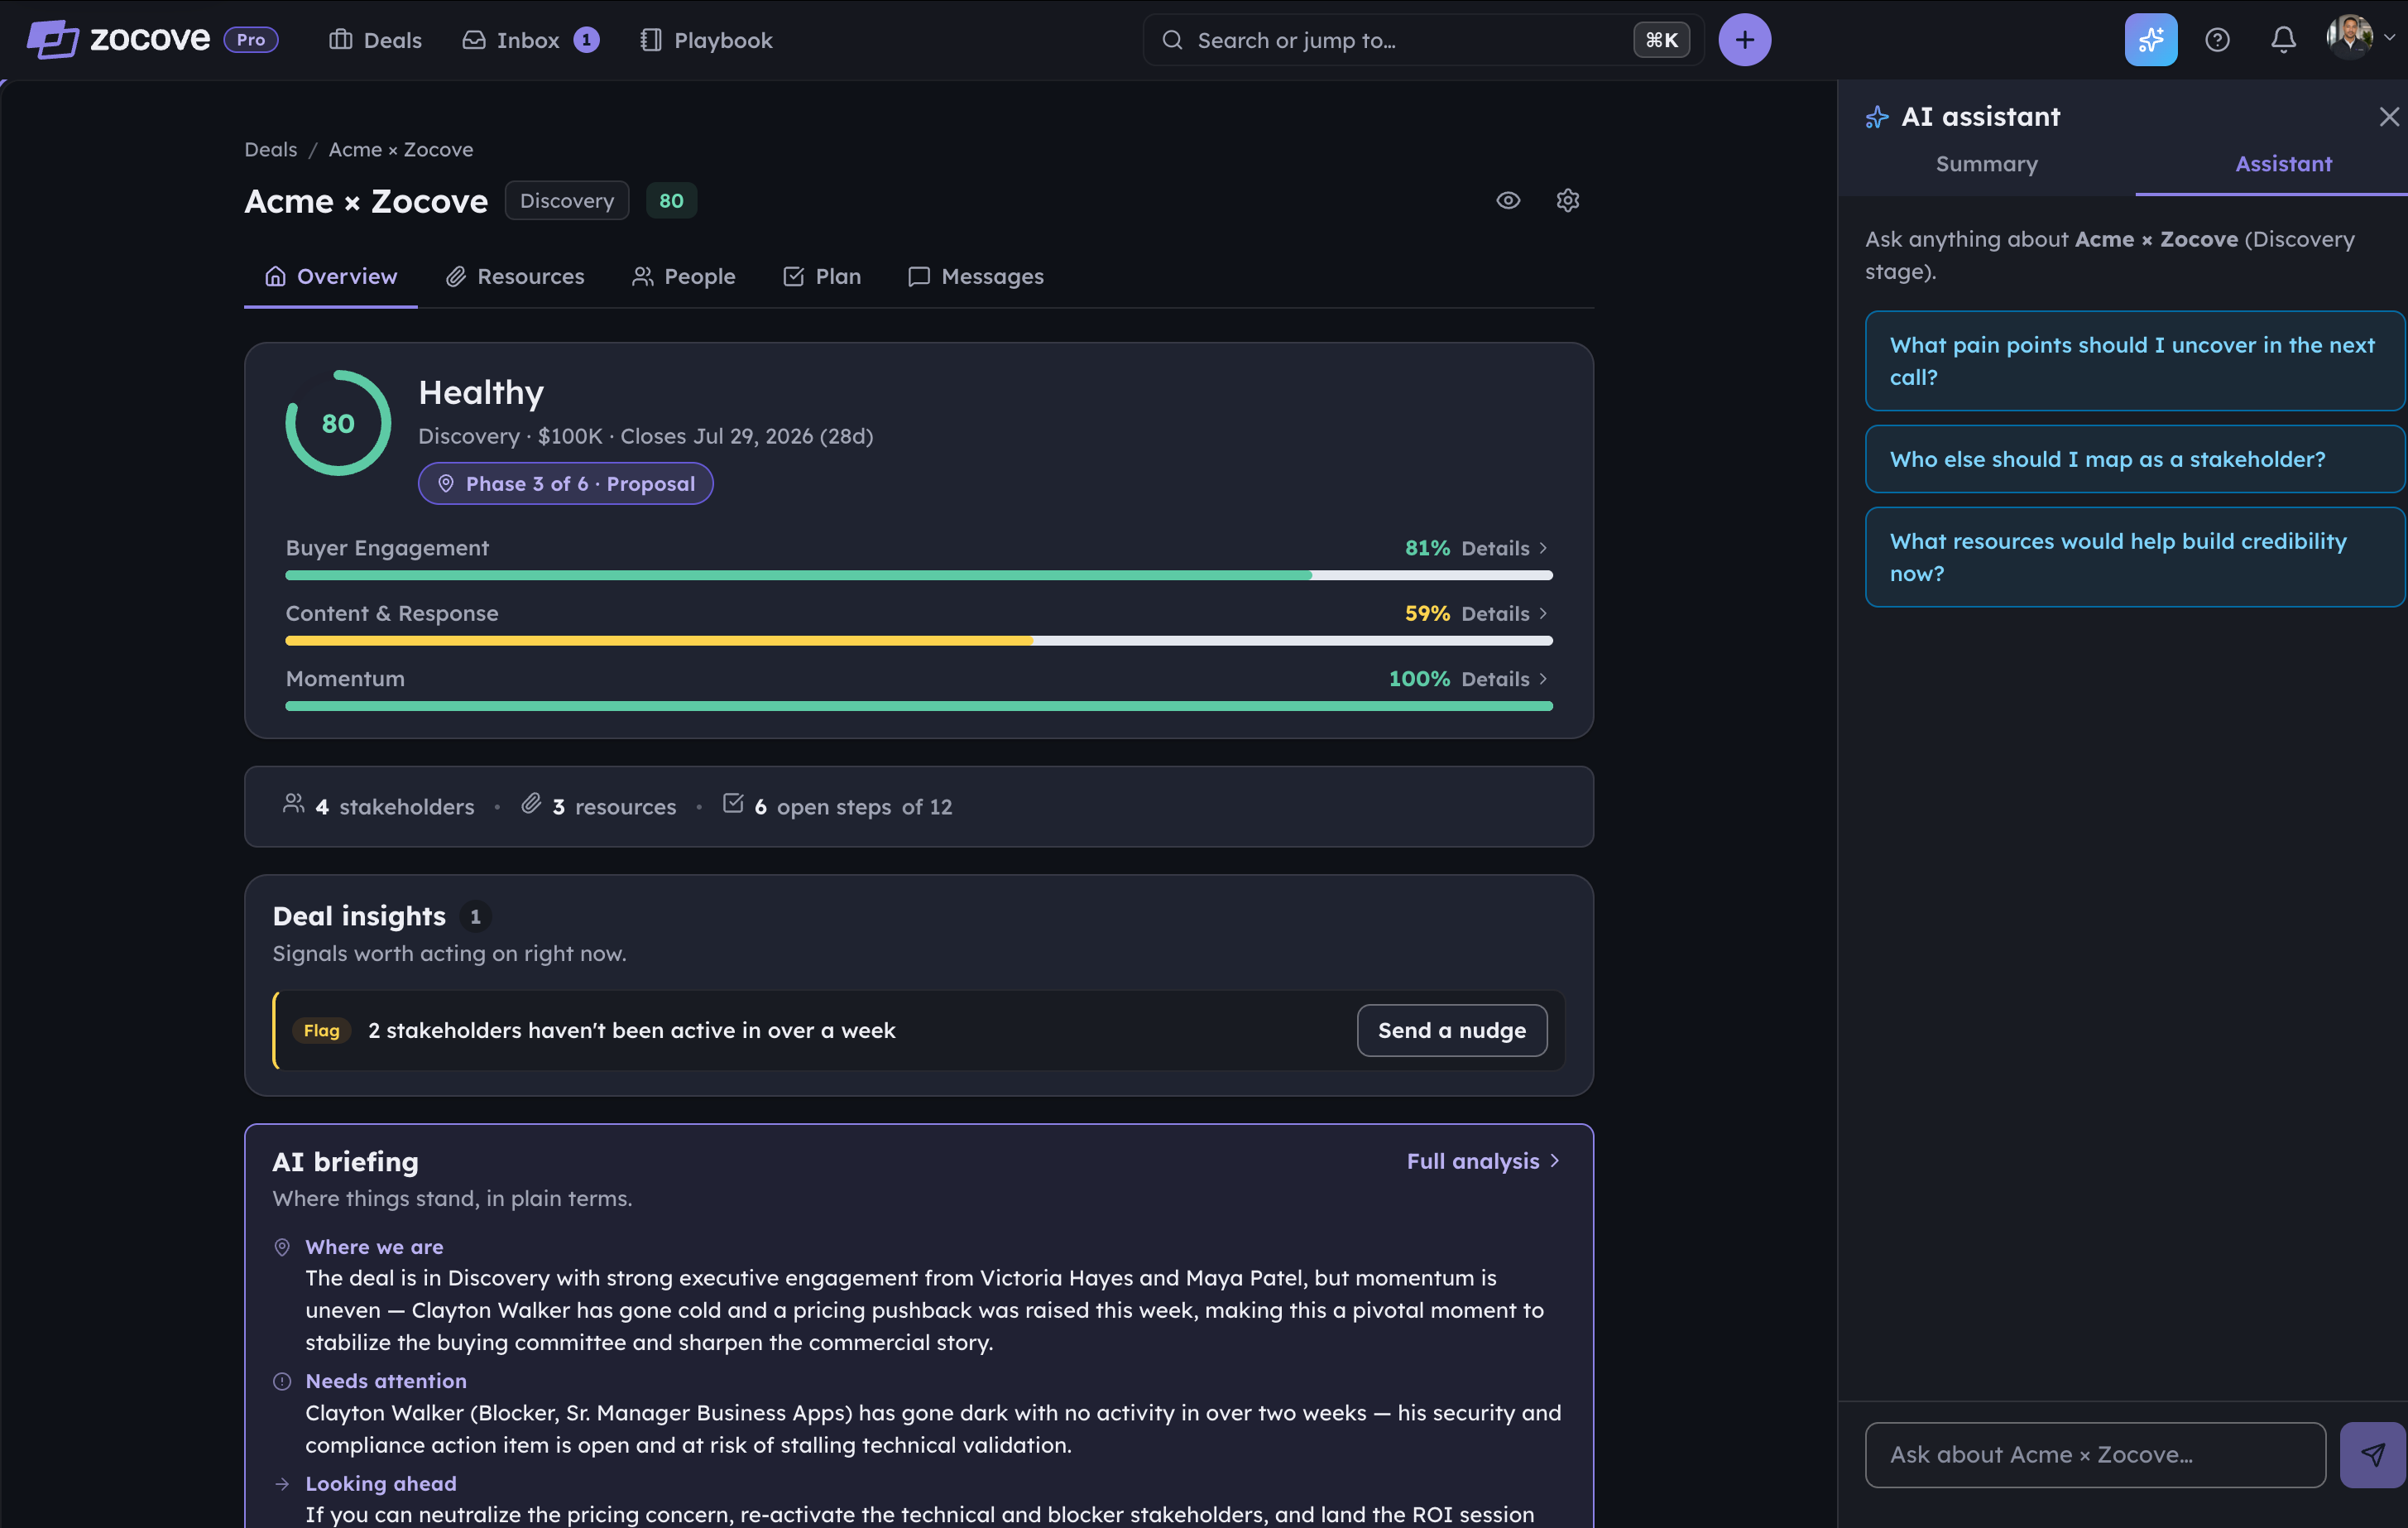2408x1528 pixels.
Task: Expand Content & Response Details
Action: point(1504,614)
